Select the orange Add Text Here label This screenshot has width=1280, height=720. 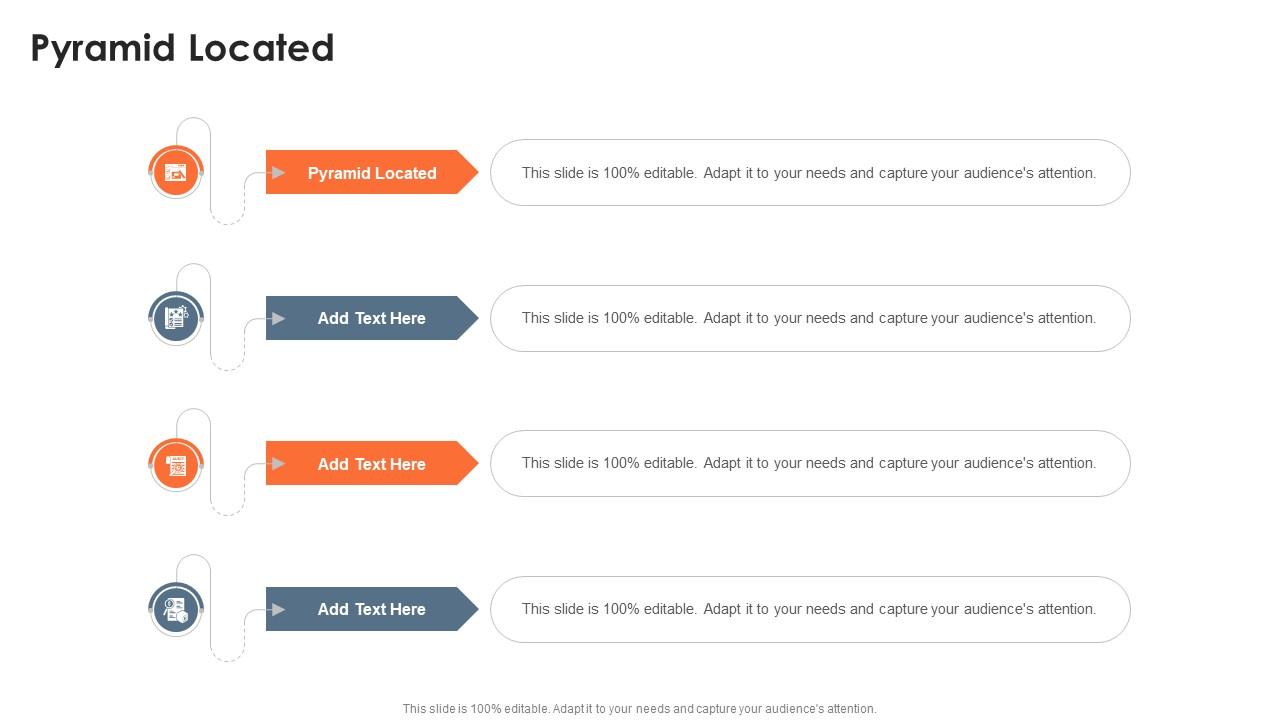coord(372,463)
